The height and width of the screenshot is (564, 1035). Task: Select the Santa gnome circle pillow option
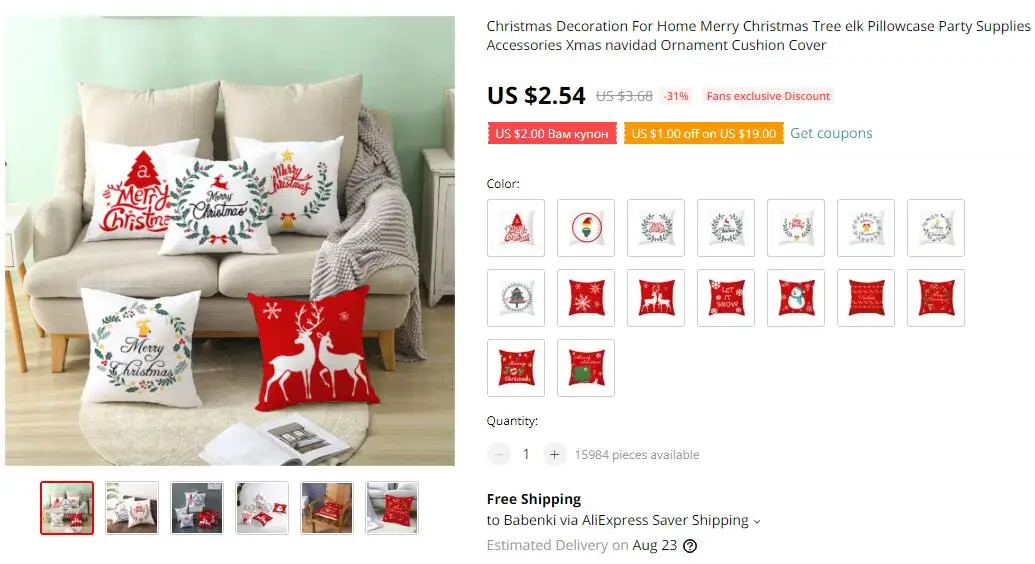[586, 228]
